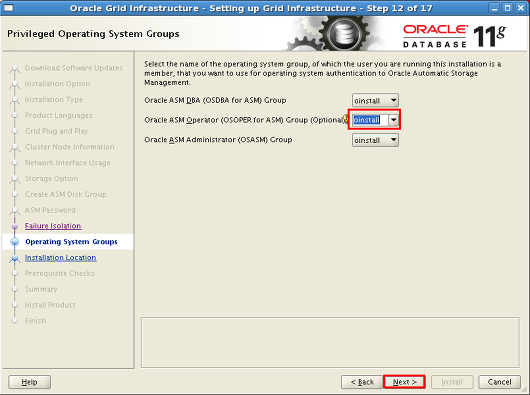
Task: Jump to the Failure Isolation step link
Action: [53, 226]
